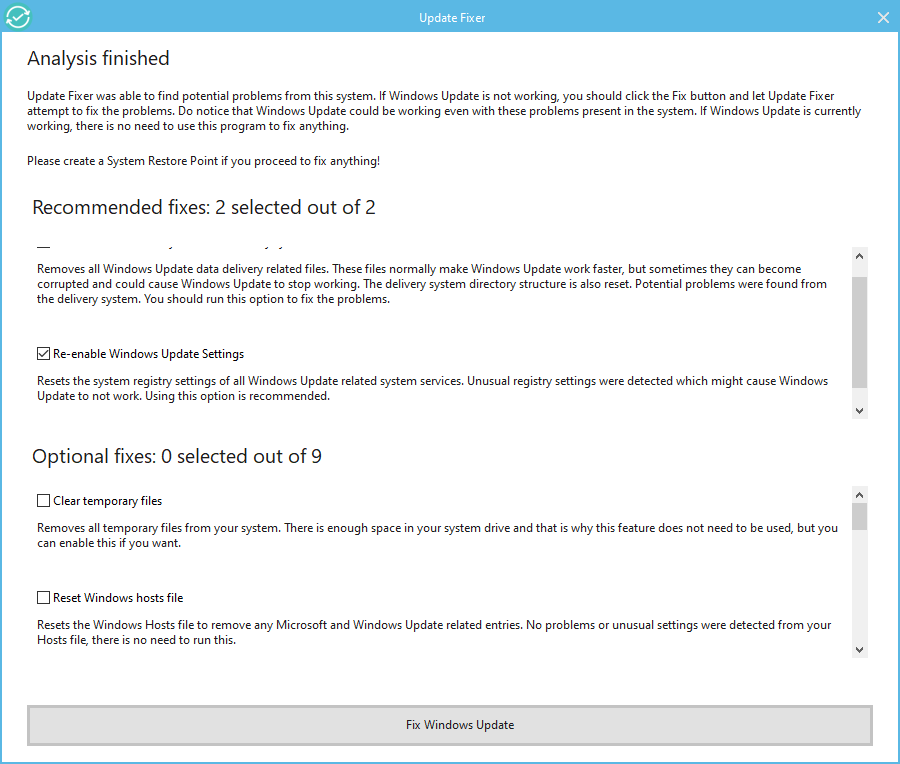Screen dimensions: 900x764
Task: Click up arrow of recommended fixes scrollbar
Action: [859, 256]
